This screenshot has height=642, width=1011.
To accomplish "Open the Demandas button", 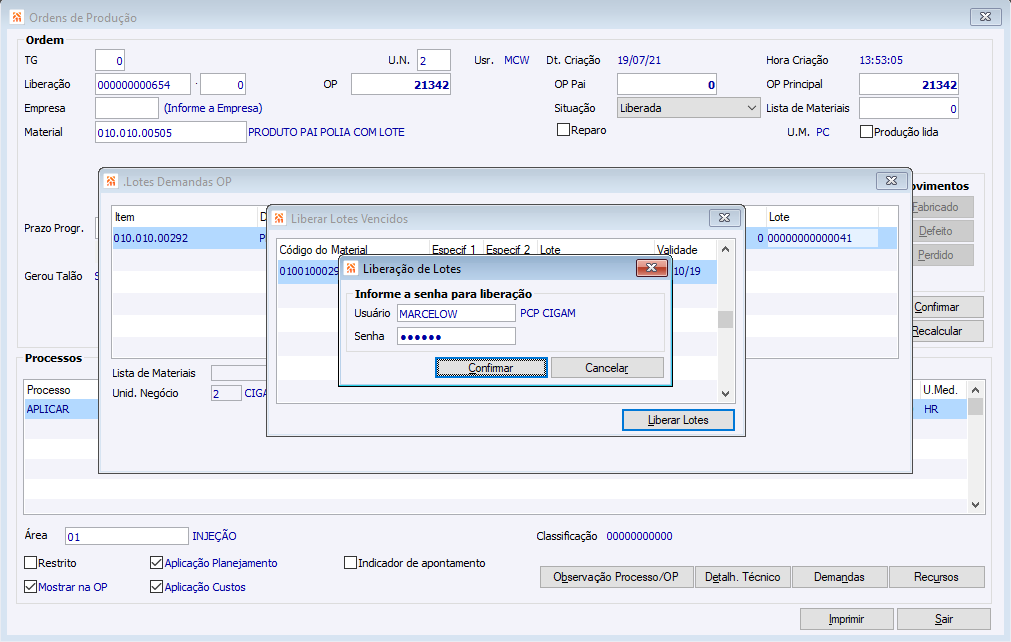I will 839,577.
